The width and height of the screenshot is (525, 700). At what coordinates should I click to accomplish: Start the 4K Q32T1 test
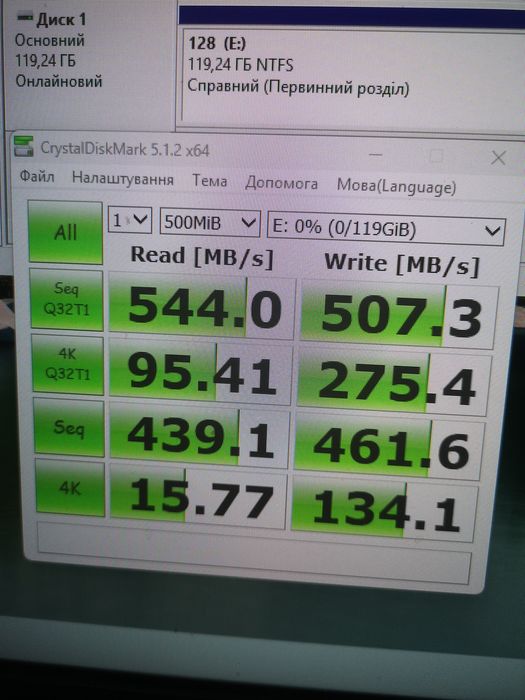pyautogui.click(x=68, y=365)
